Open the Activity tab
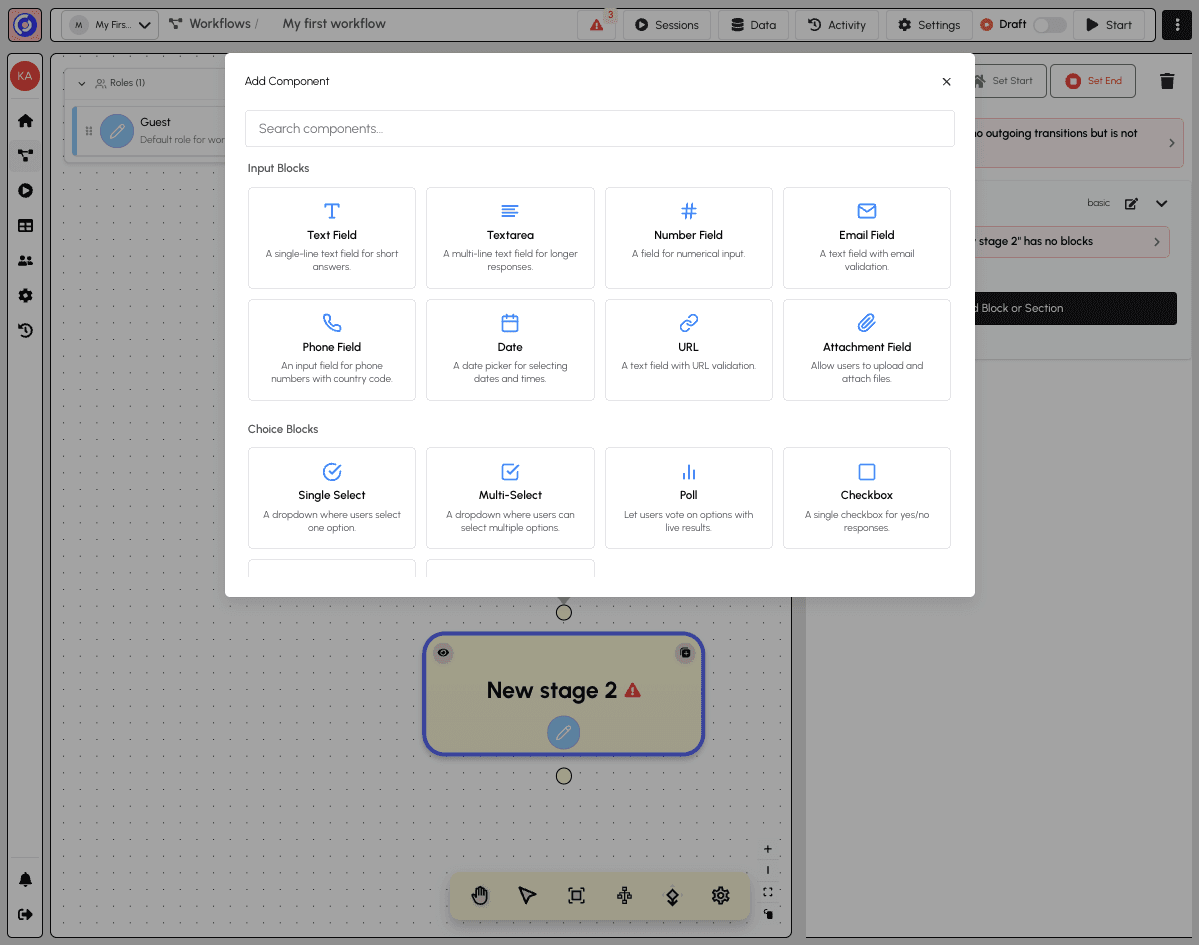1199x945 pixels. pyautogui.click(x=837, y=25)
